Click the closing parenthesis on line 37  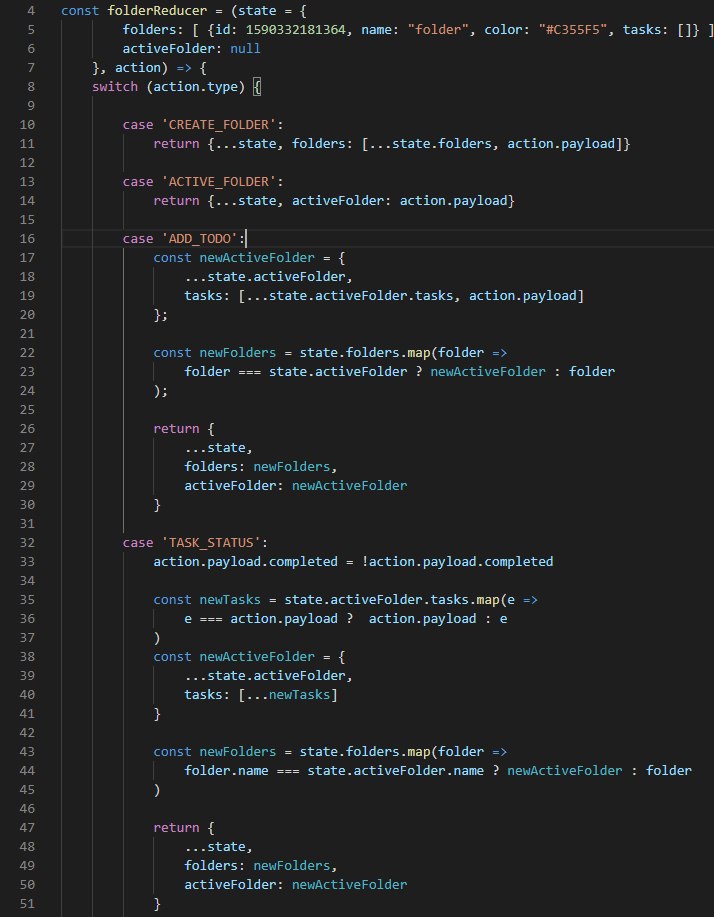point(157,637)
